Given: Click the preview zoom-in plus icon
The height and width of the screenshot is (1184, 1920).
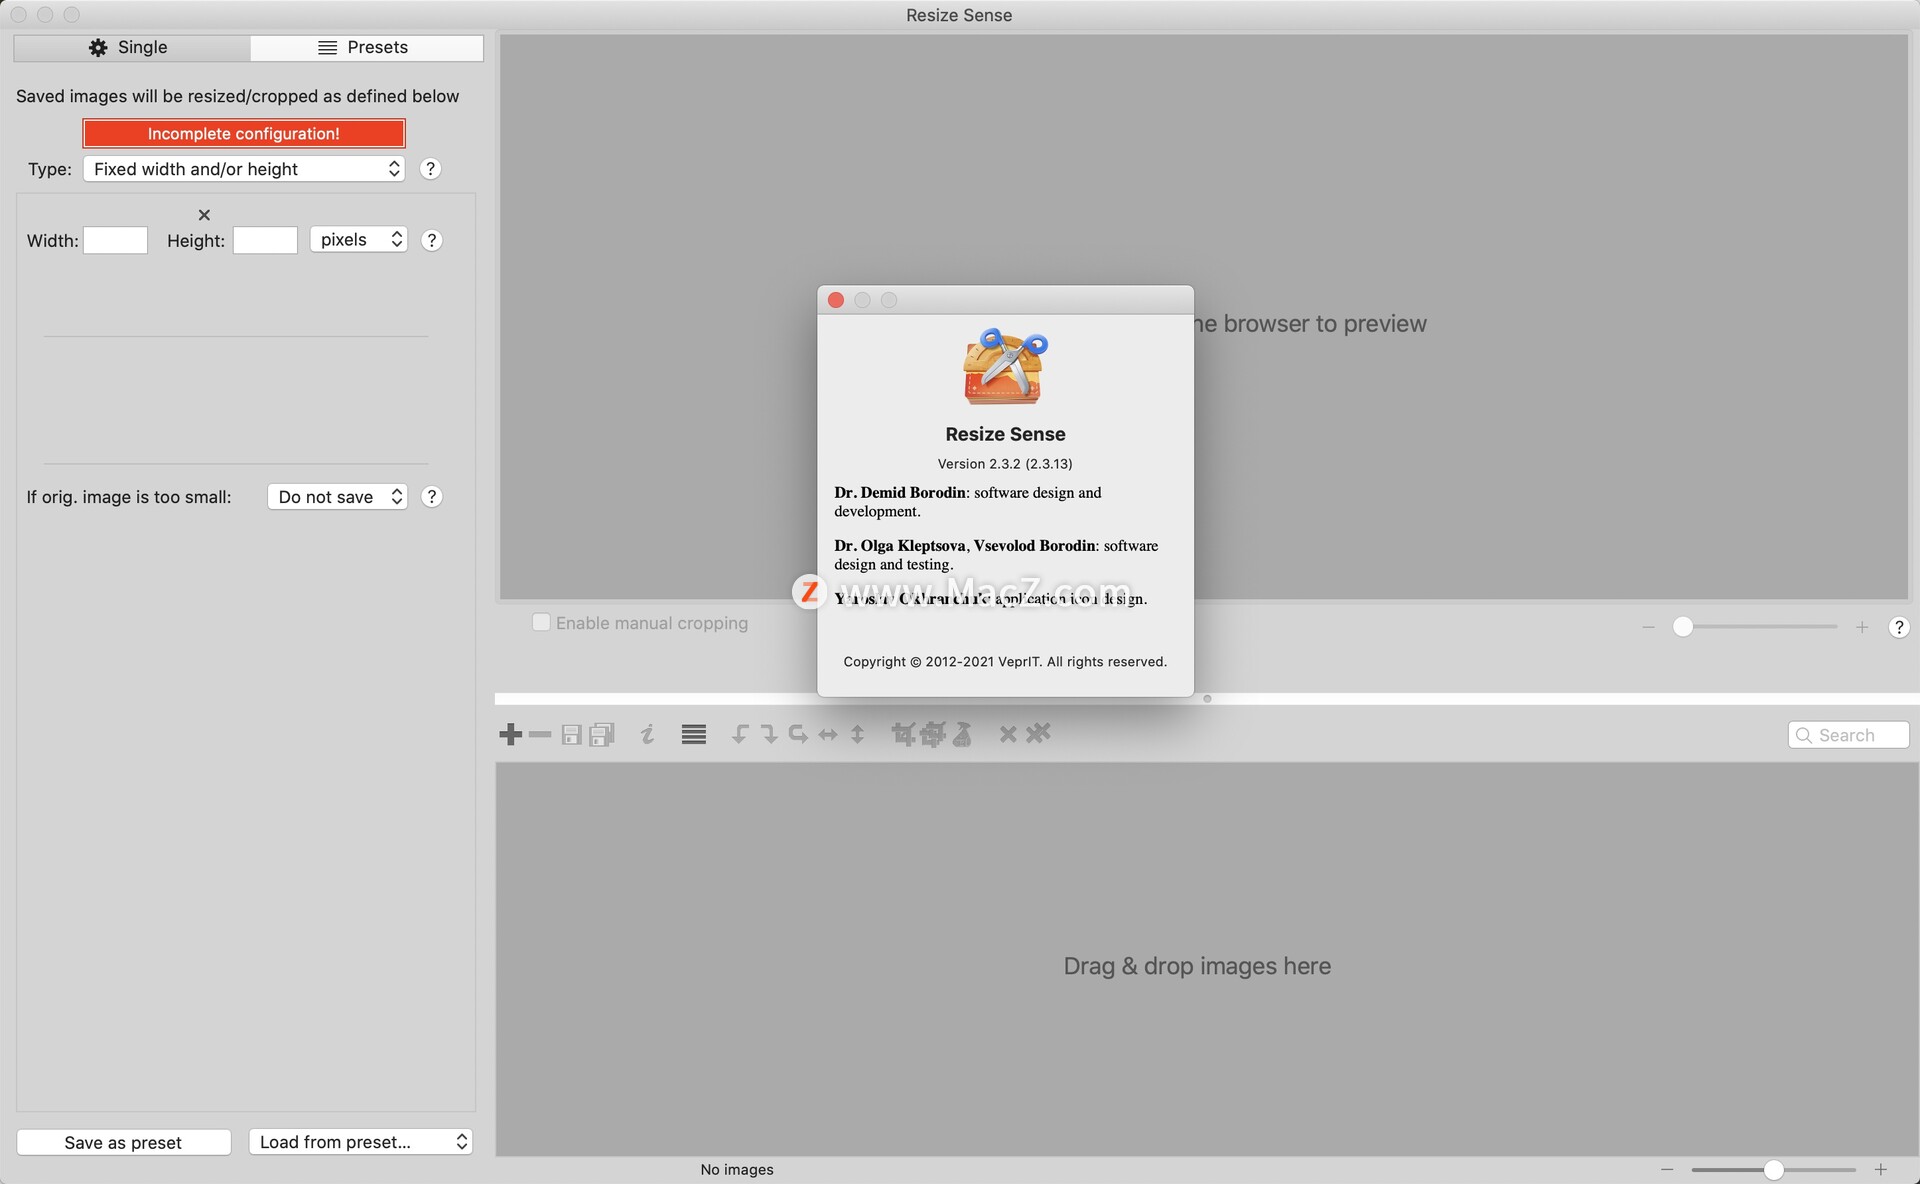Looking at the screenshot, I should click(1861, 627).
